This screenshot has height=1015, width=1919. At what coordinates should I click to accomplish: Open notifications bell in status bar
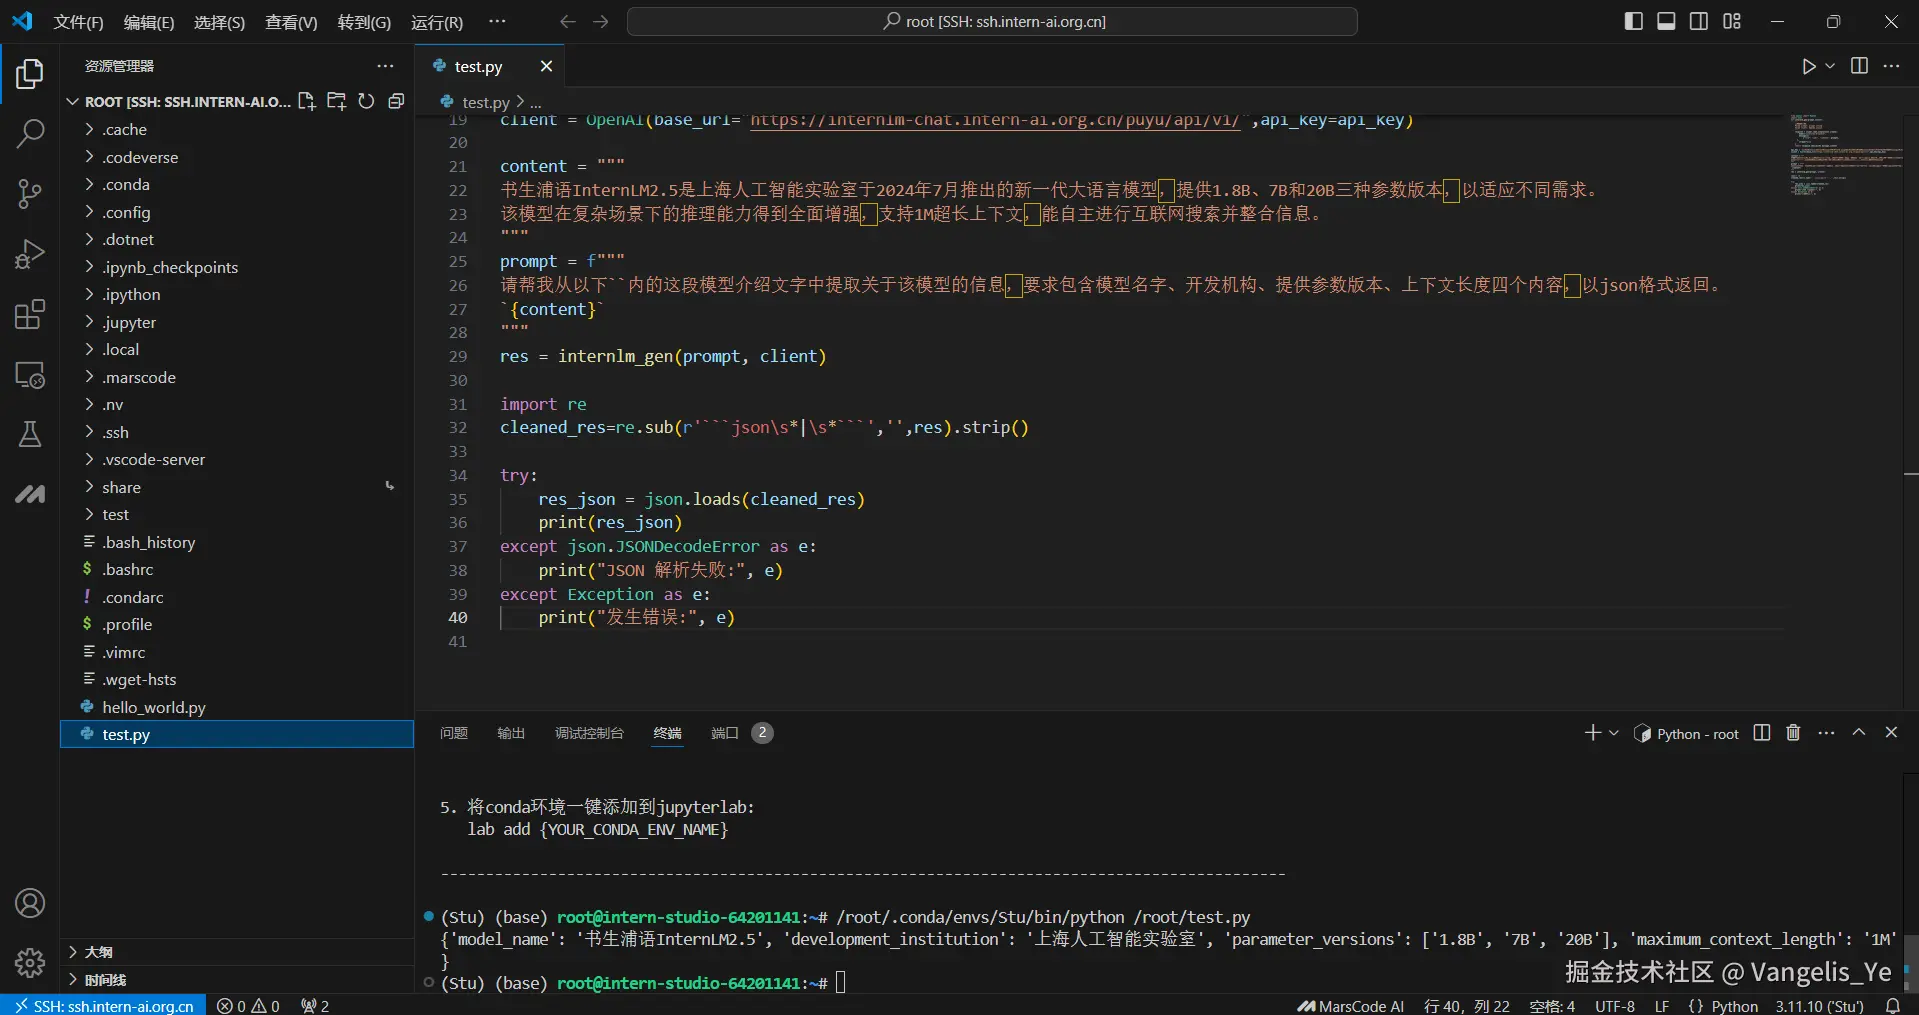click(x=1893, y=1006)
